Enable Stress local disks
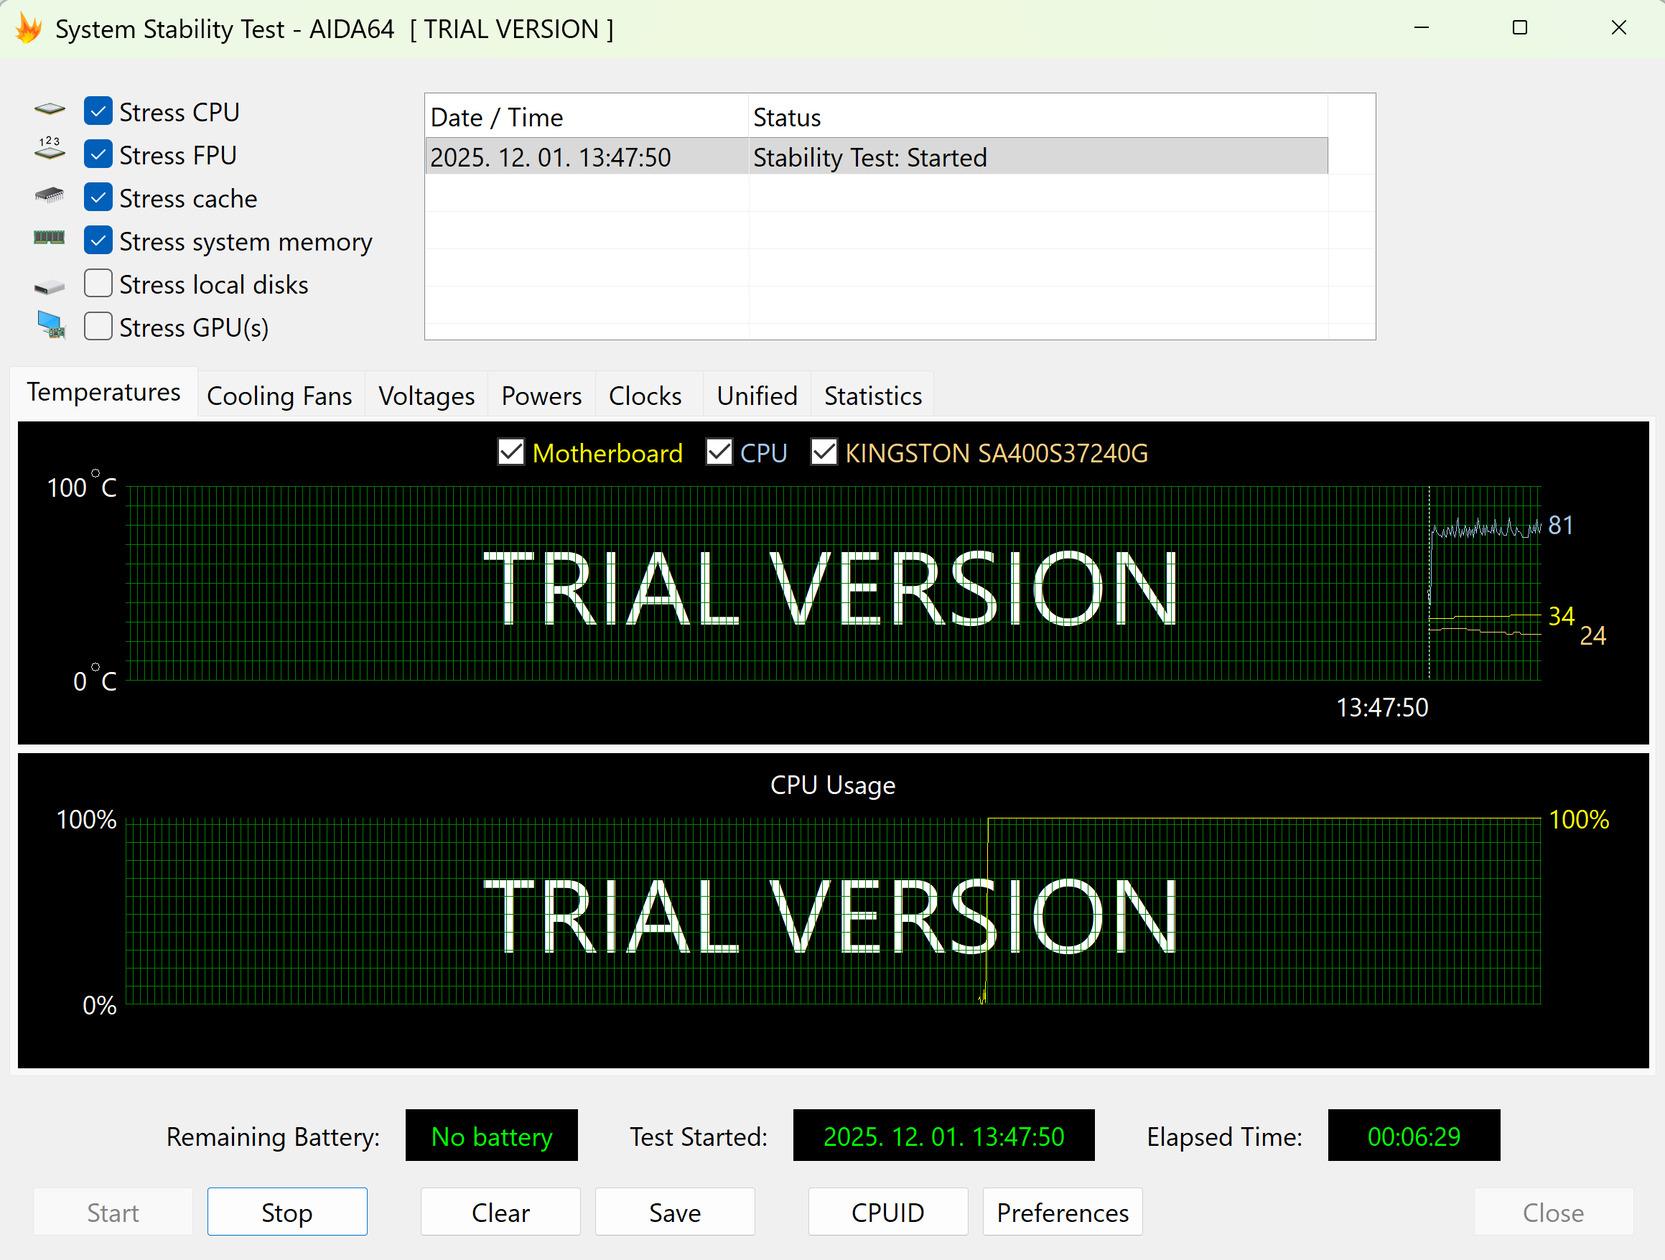Viewport: 1665px width, 1260px height. pos(98,283)
